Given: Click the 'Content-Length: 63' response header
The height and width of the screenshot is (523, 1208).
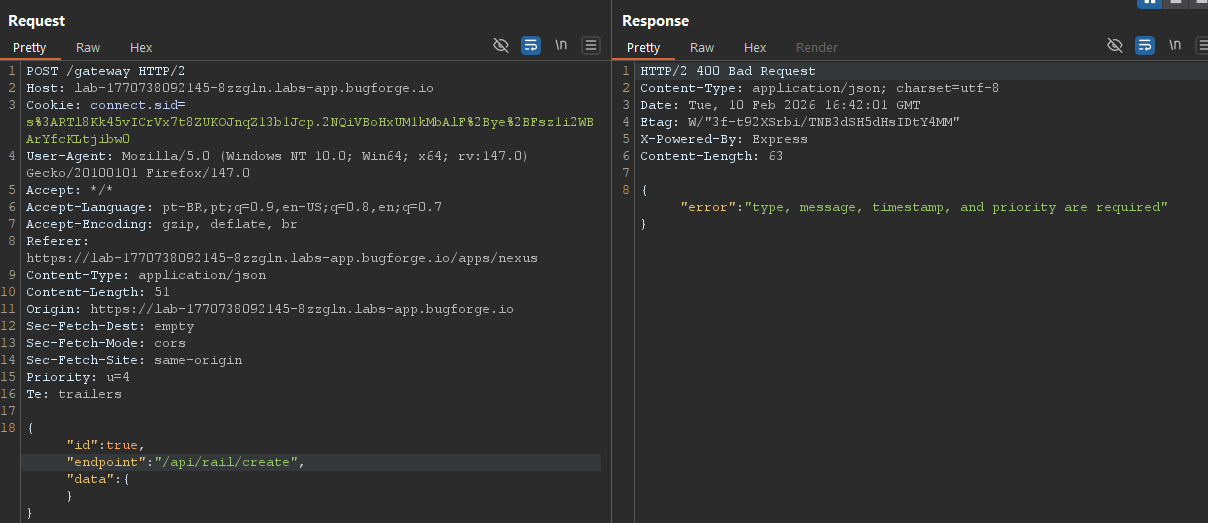Looking at the screenshot, I should [712, 156].
